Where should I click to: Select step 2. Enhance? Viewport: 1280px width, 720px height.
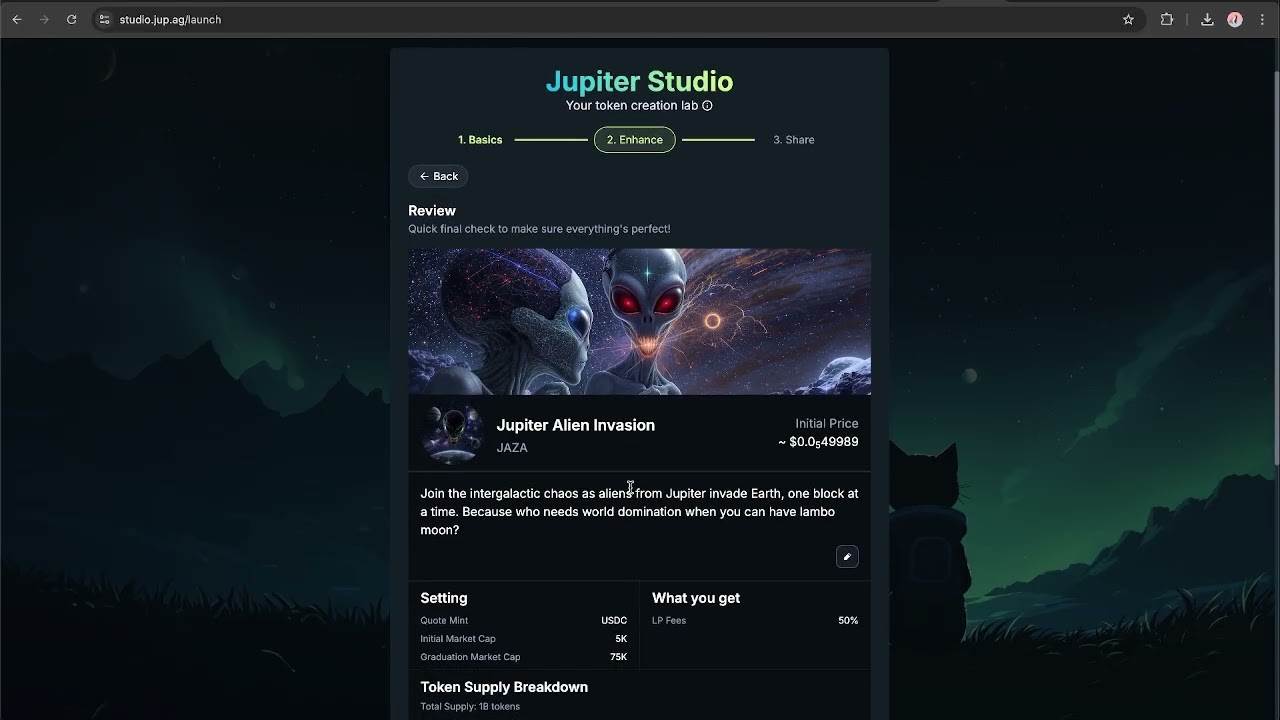[635, 140]
